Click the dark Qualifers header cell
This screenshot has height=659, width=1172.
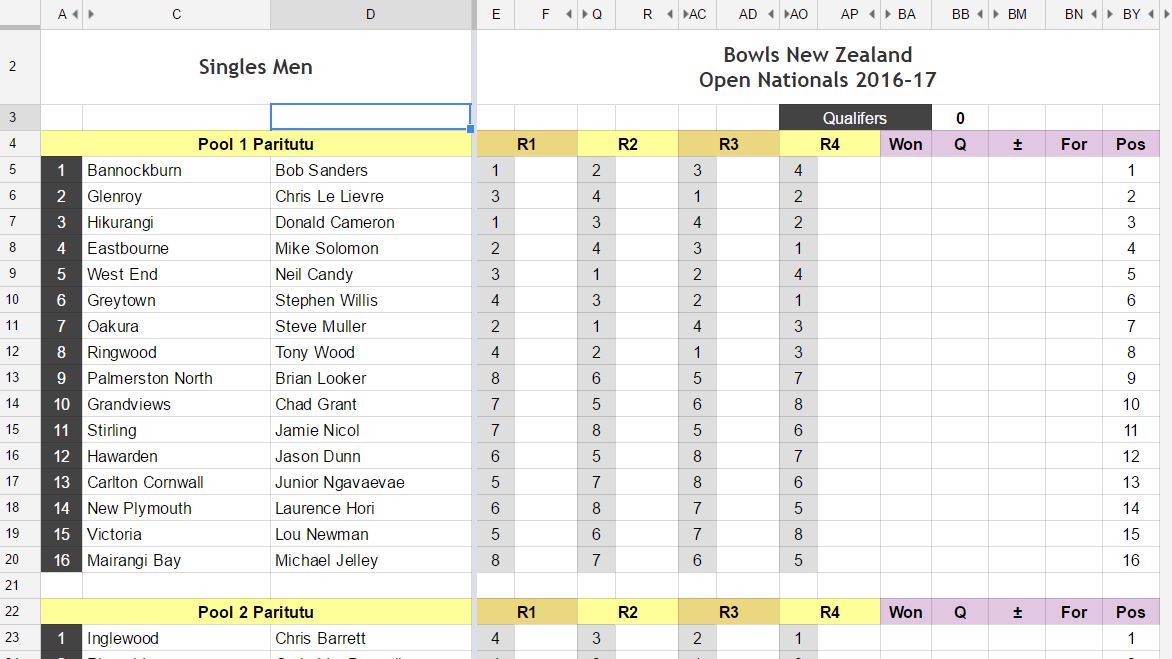854,118
